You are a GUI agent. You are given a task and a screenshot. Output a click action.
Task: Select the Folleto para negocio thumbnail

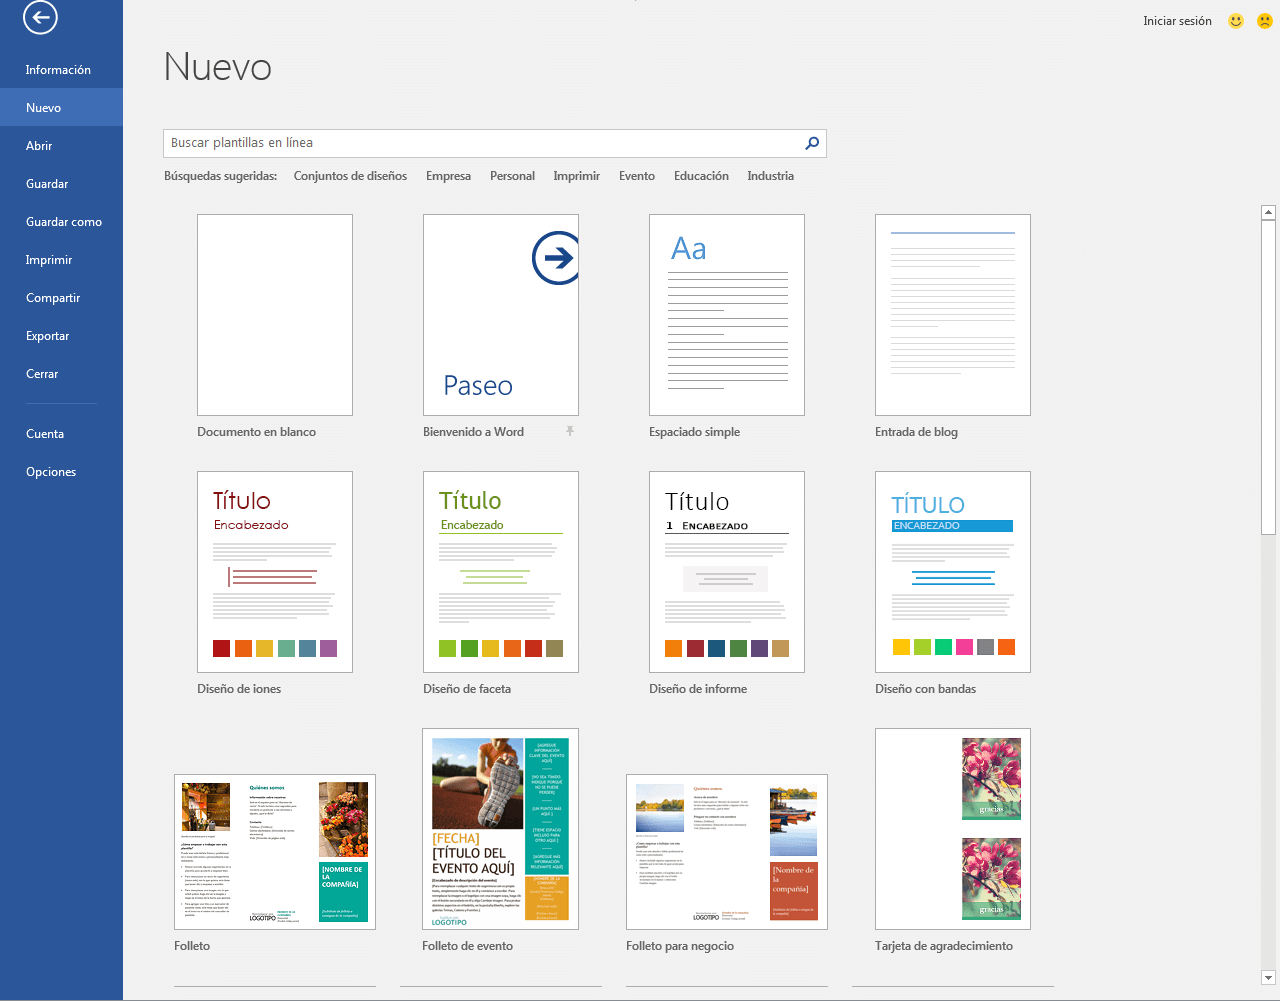click(x=727, y=852)
